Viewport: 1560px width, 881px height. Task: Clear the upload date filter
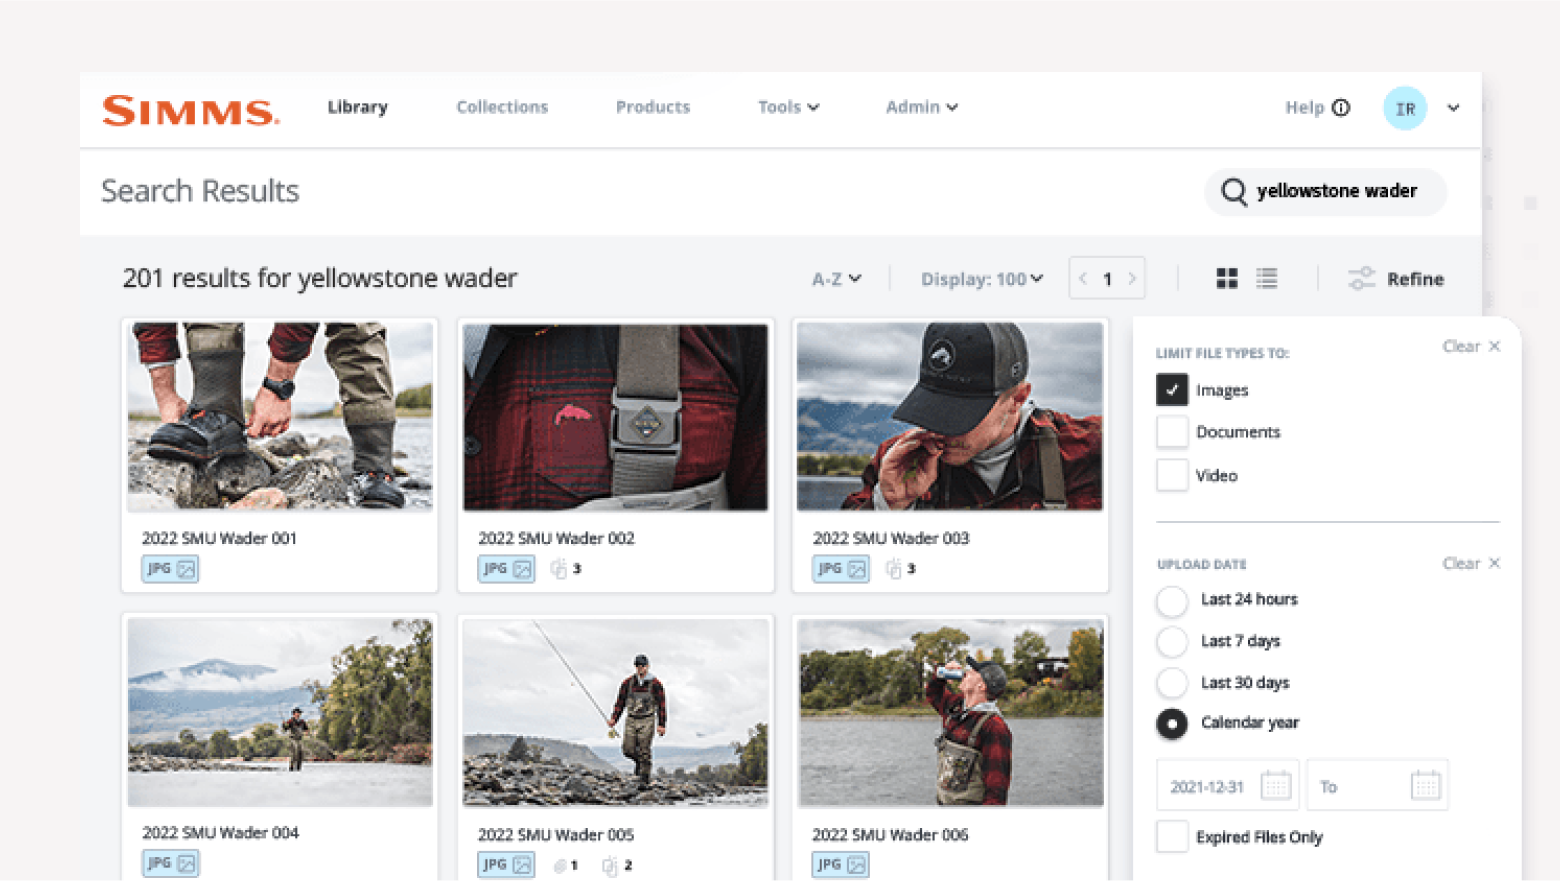pyautogui.click(x=1471, y=563)
